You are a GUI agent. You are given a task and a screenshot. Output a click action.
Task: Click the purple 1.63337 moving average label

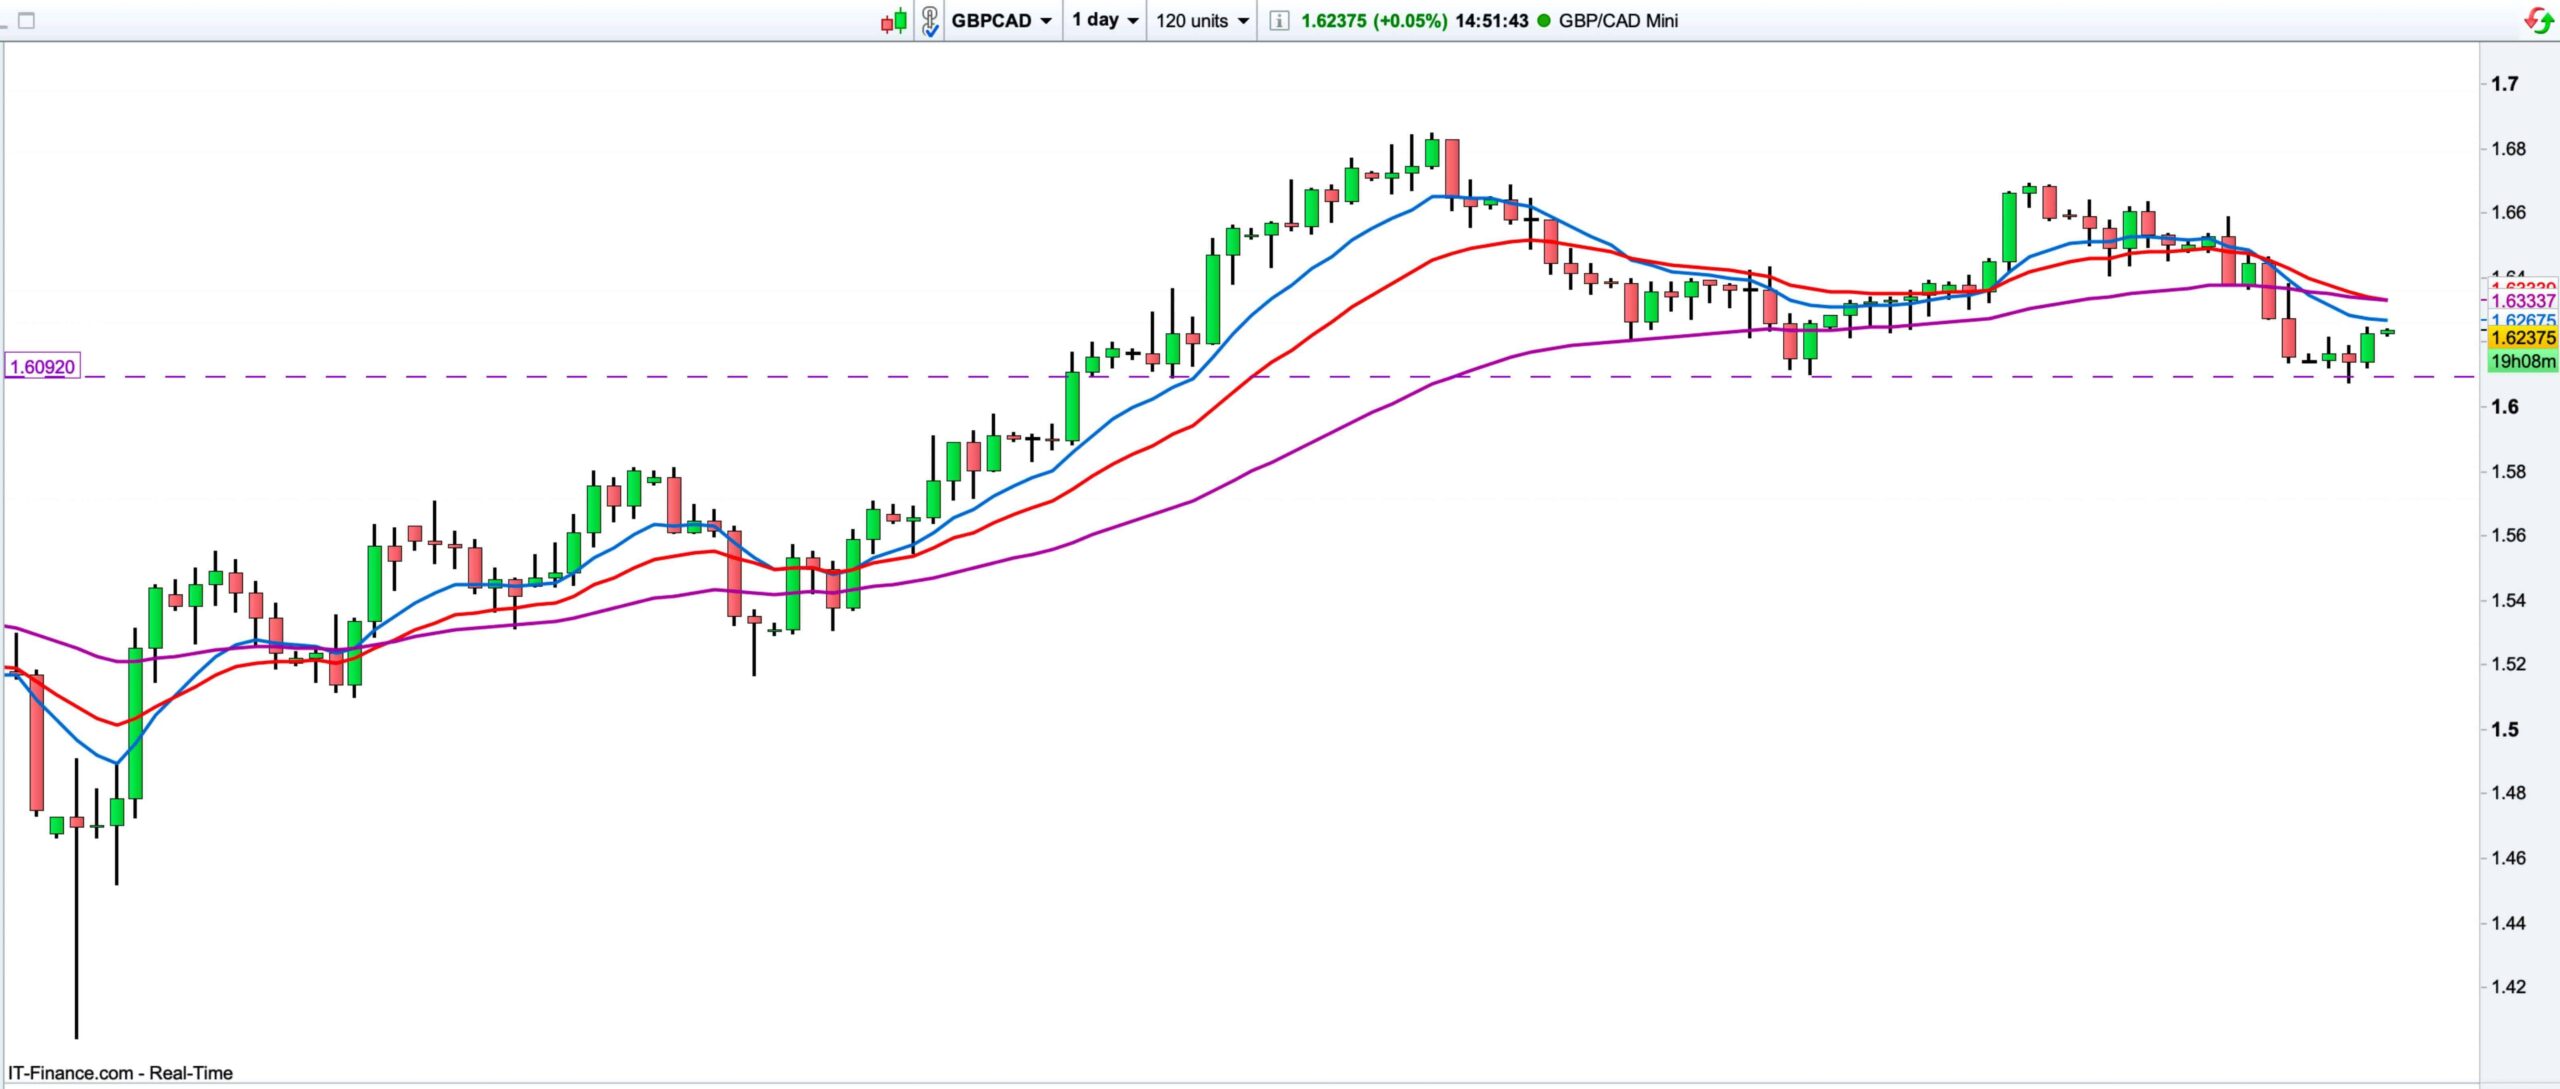(x=2522, y=301)
